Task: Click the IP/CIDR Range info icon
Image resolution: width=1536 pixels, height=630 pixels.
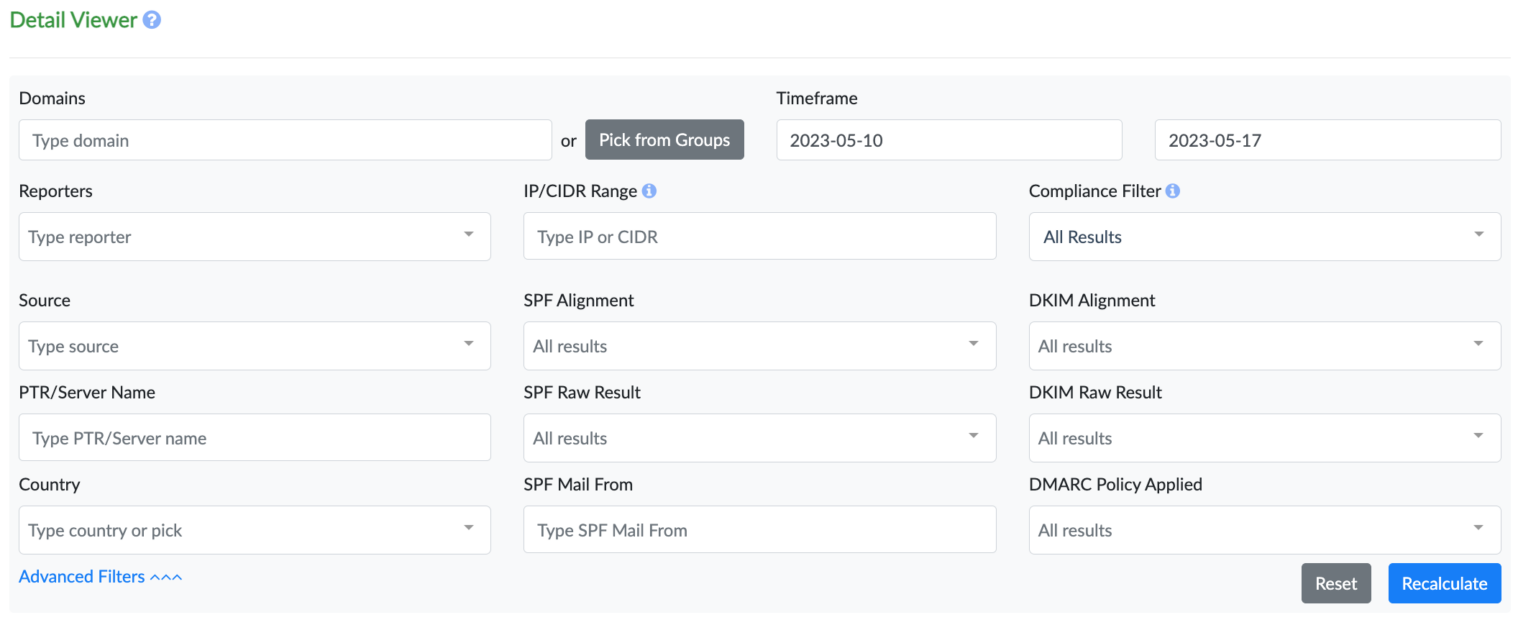Action: 649,190
